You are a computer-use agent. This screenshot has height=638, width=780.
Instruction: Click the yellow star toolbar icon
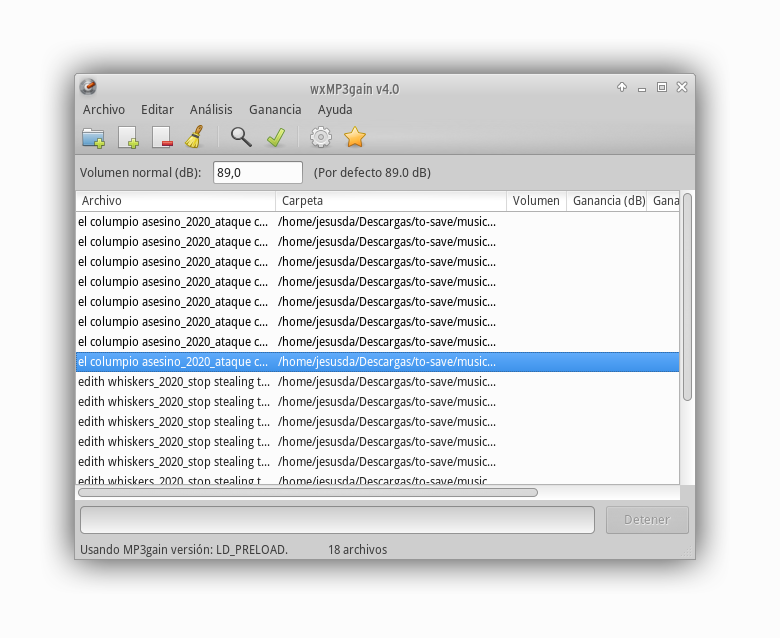(x=355, y=138)
